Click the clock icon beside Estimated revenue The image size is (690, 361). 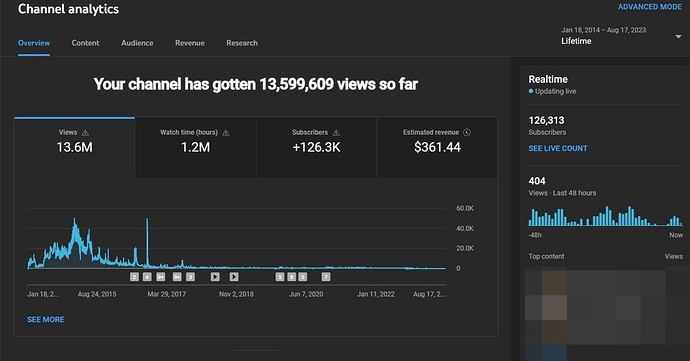tap(467, 133)
